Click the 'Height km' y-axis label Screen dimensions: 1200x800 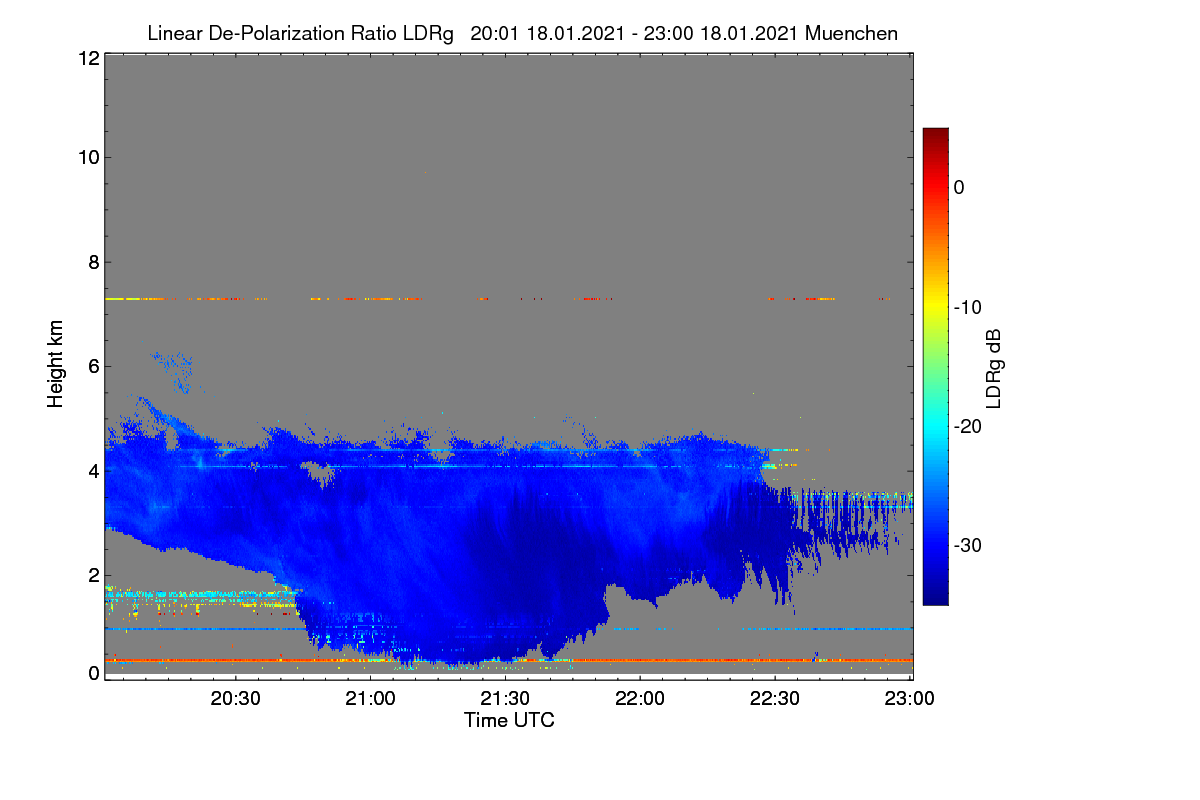(x=55, y=363)
